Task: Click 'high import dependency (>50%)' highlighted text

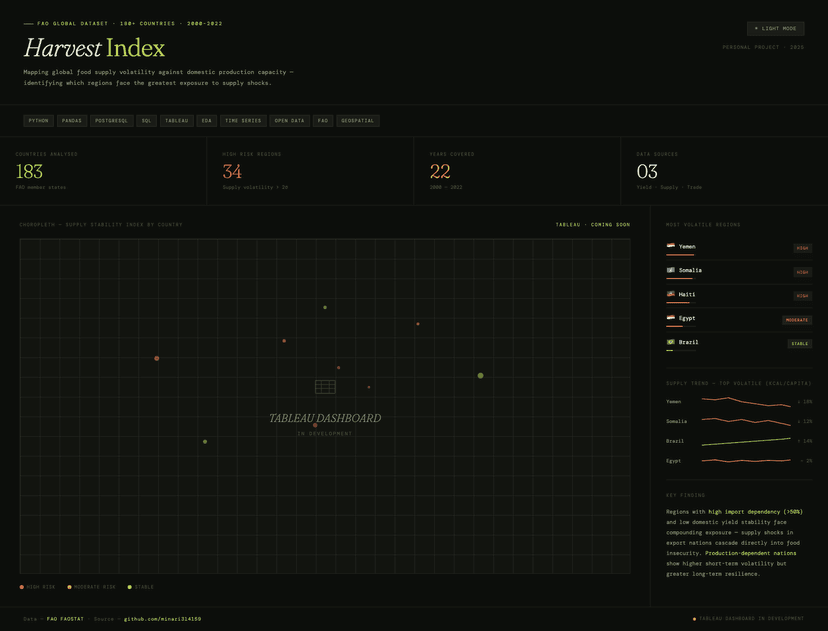Action: (x=755, y=512)
